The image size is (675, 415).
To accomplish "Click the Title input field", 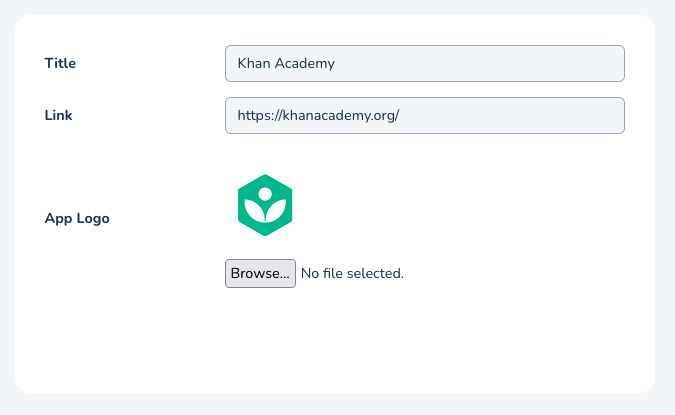I will (424, 63).
